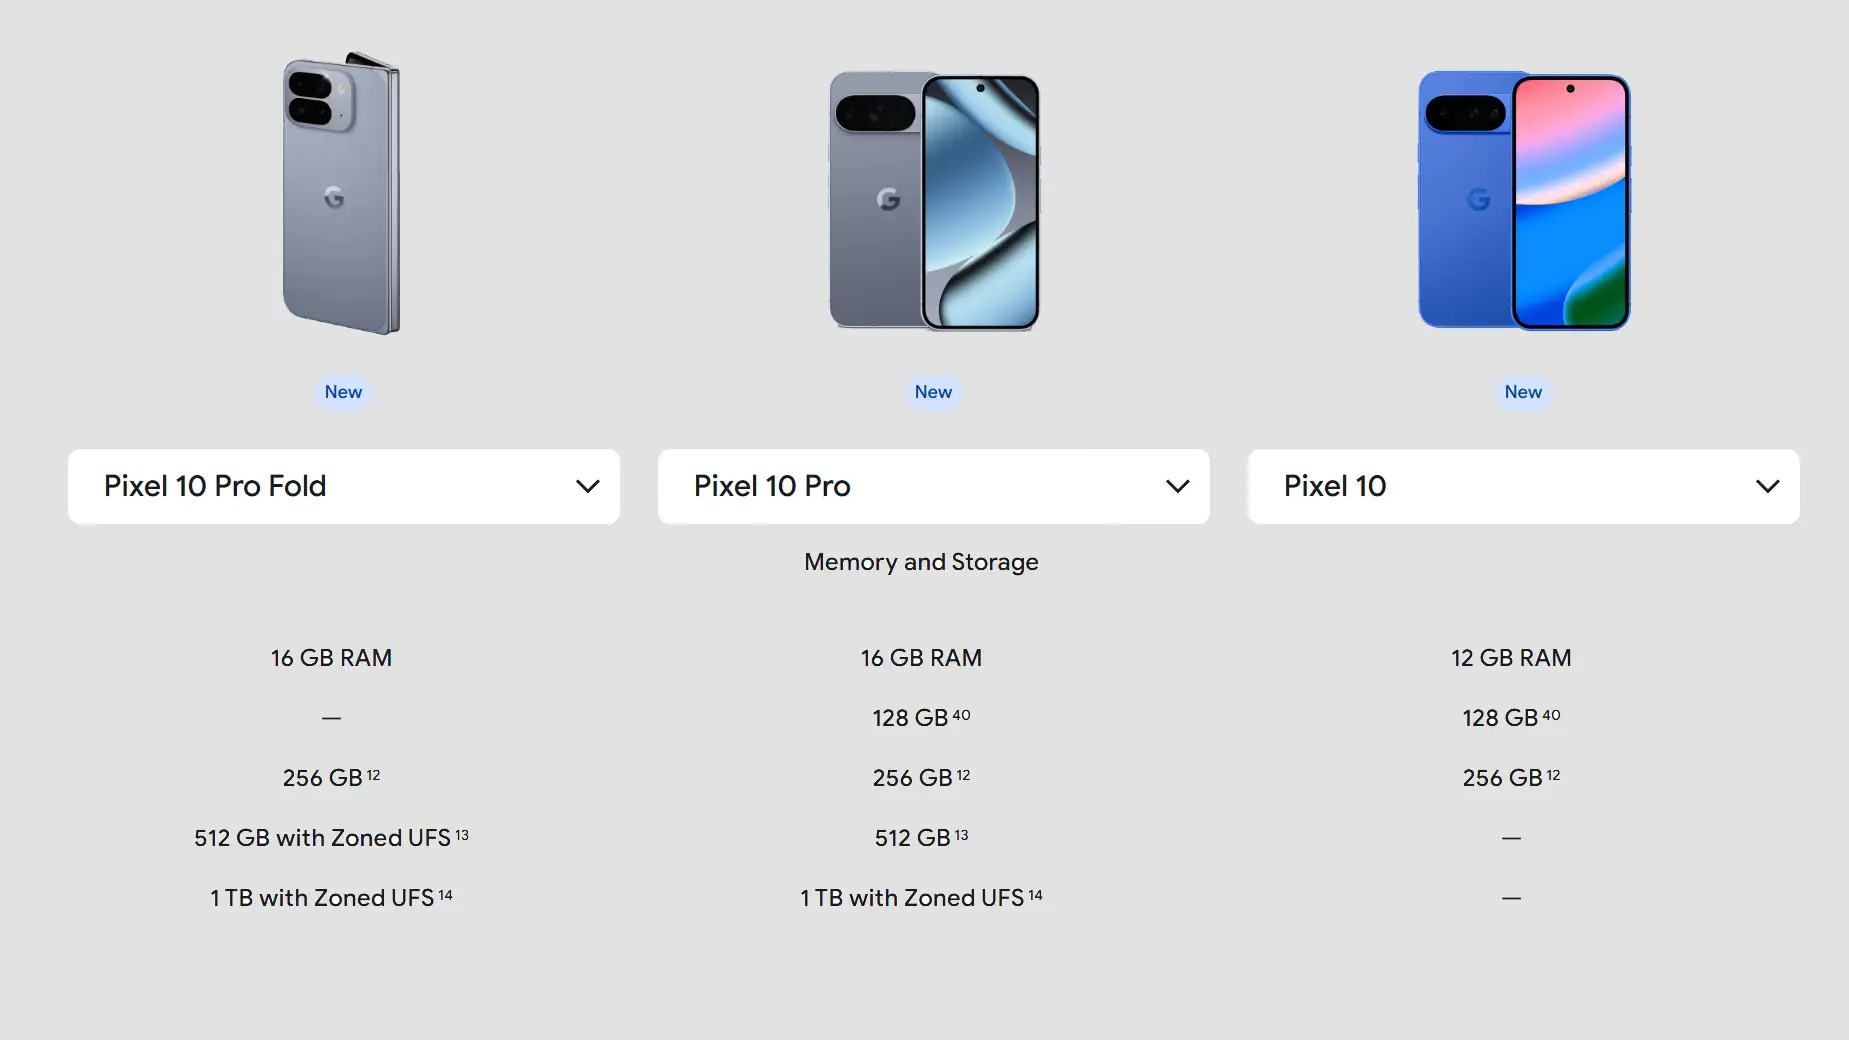
Task: Open the Pixel 10 Pro Fold model dropdown
Action: 343,486
